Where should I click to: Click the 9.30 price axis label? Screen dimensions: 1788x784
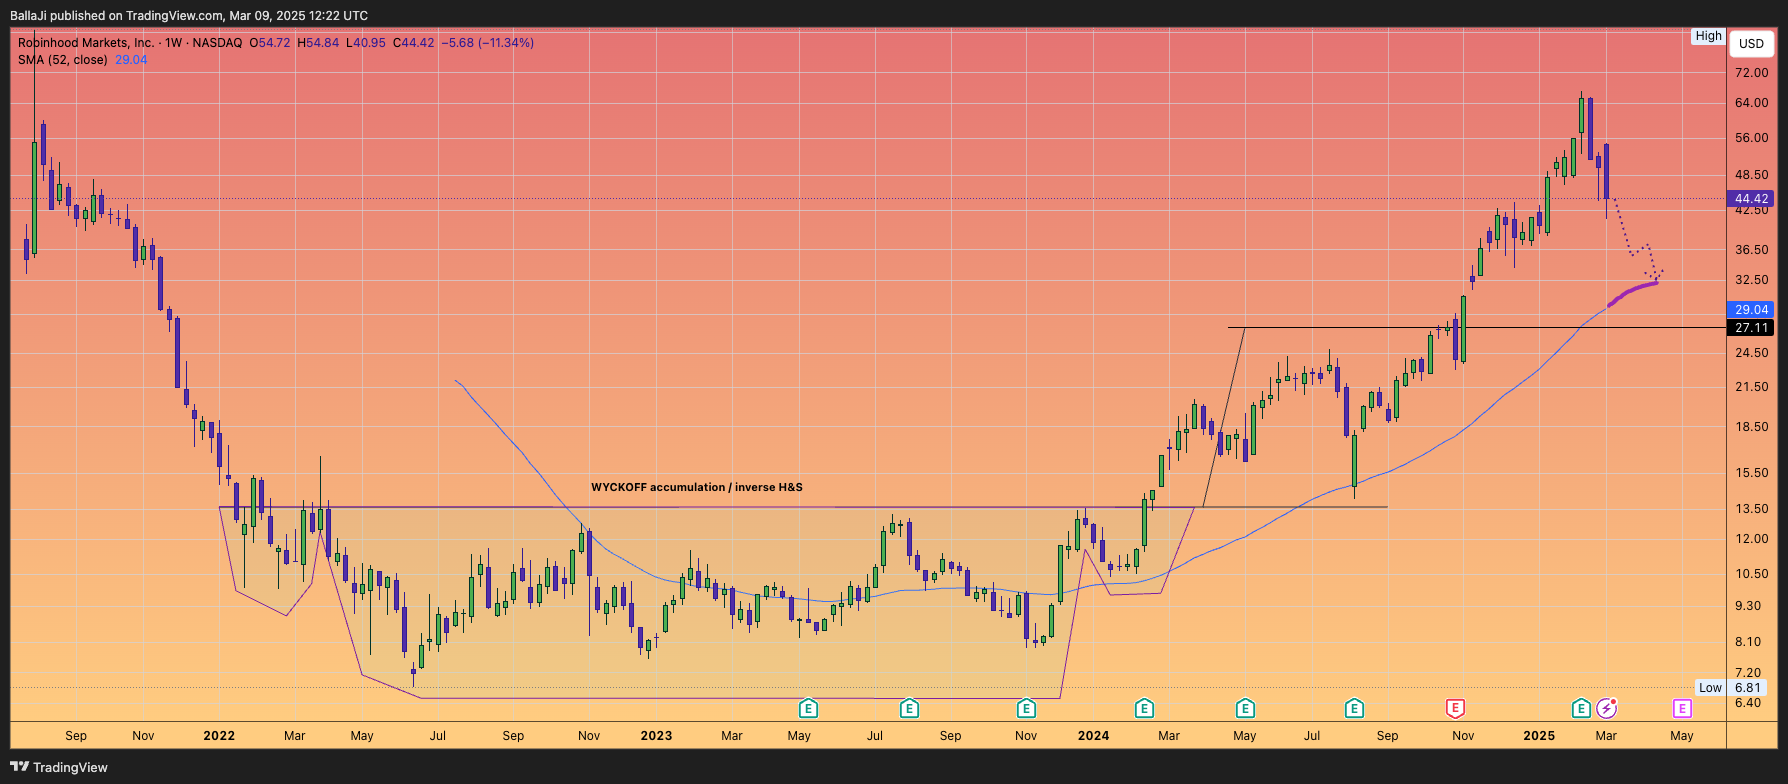[x=1748, y=606]
